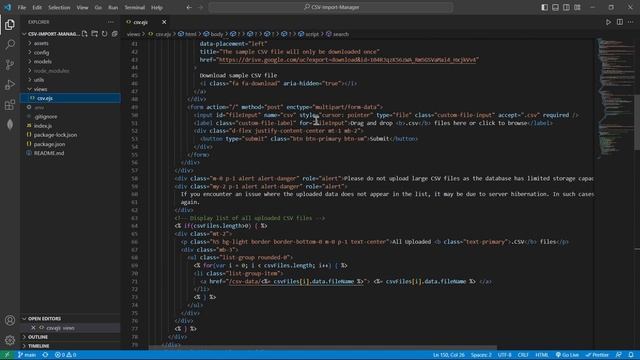Click the New Folder icon in Explorer
The width and height of the screenshot is (640, 360).
(x=95, y=34)
